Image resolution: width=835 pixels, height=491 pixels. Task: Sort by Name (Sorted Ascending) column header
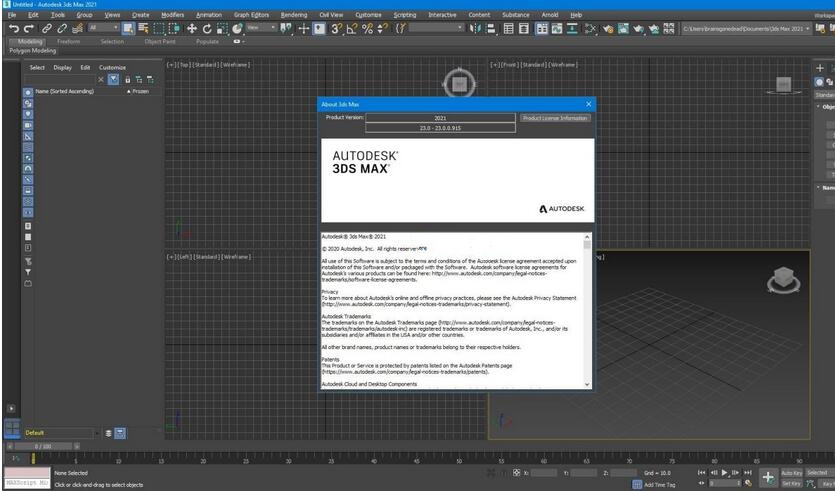[x=64, y=91]
